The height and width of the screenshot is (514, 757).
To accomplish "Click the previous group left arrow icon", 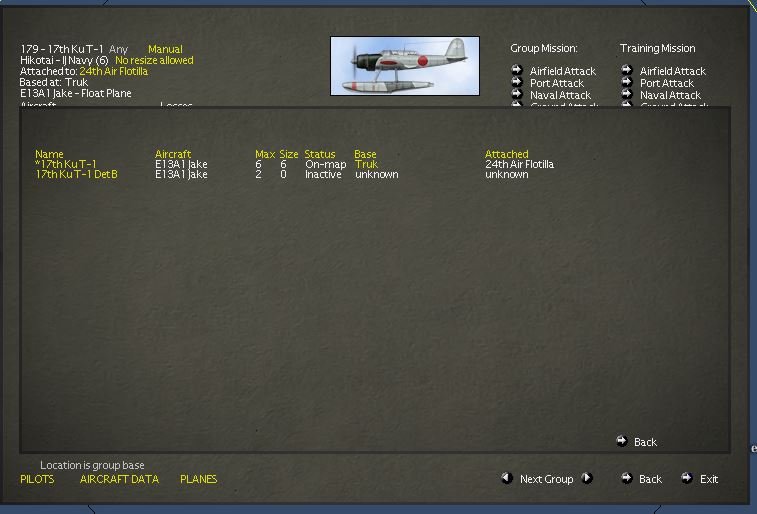I will [506, 478].
